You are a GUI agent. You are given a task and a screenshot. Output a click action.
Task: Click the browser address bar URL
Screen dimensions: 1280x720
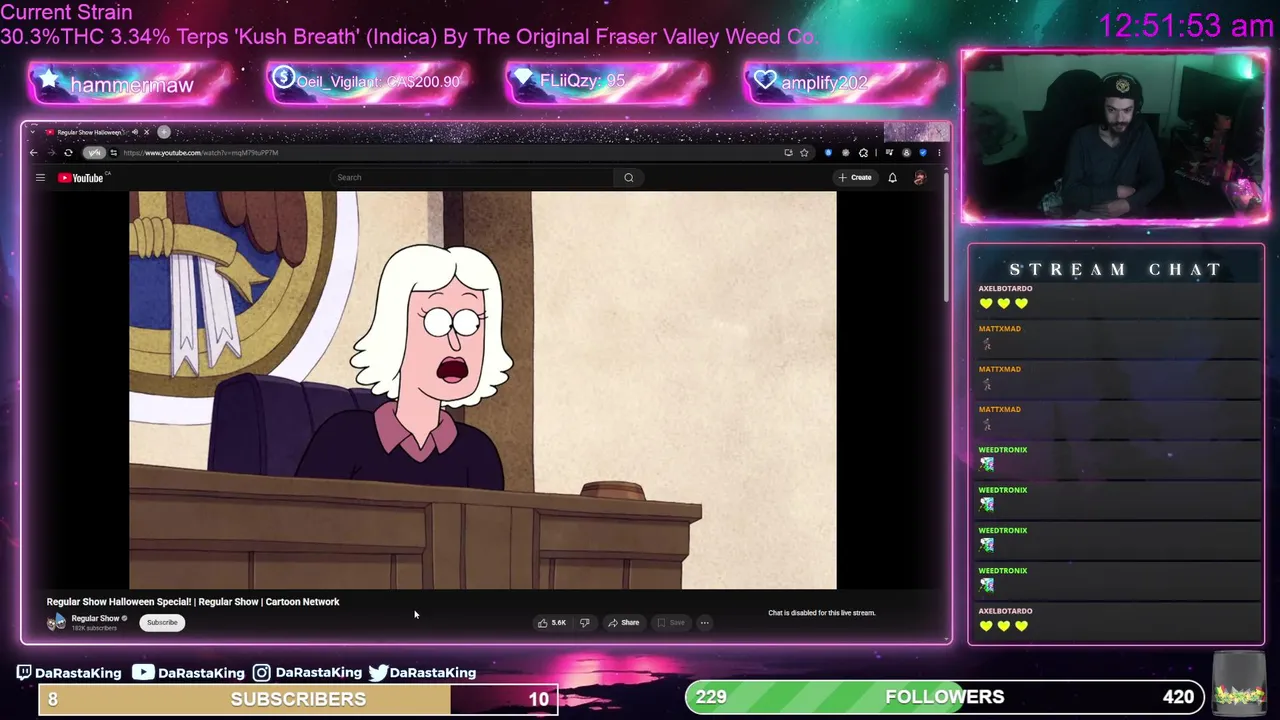click(x=201, y=153)
